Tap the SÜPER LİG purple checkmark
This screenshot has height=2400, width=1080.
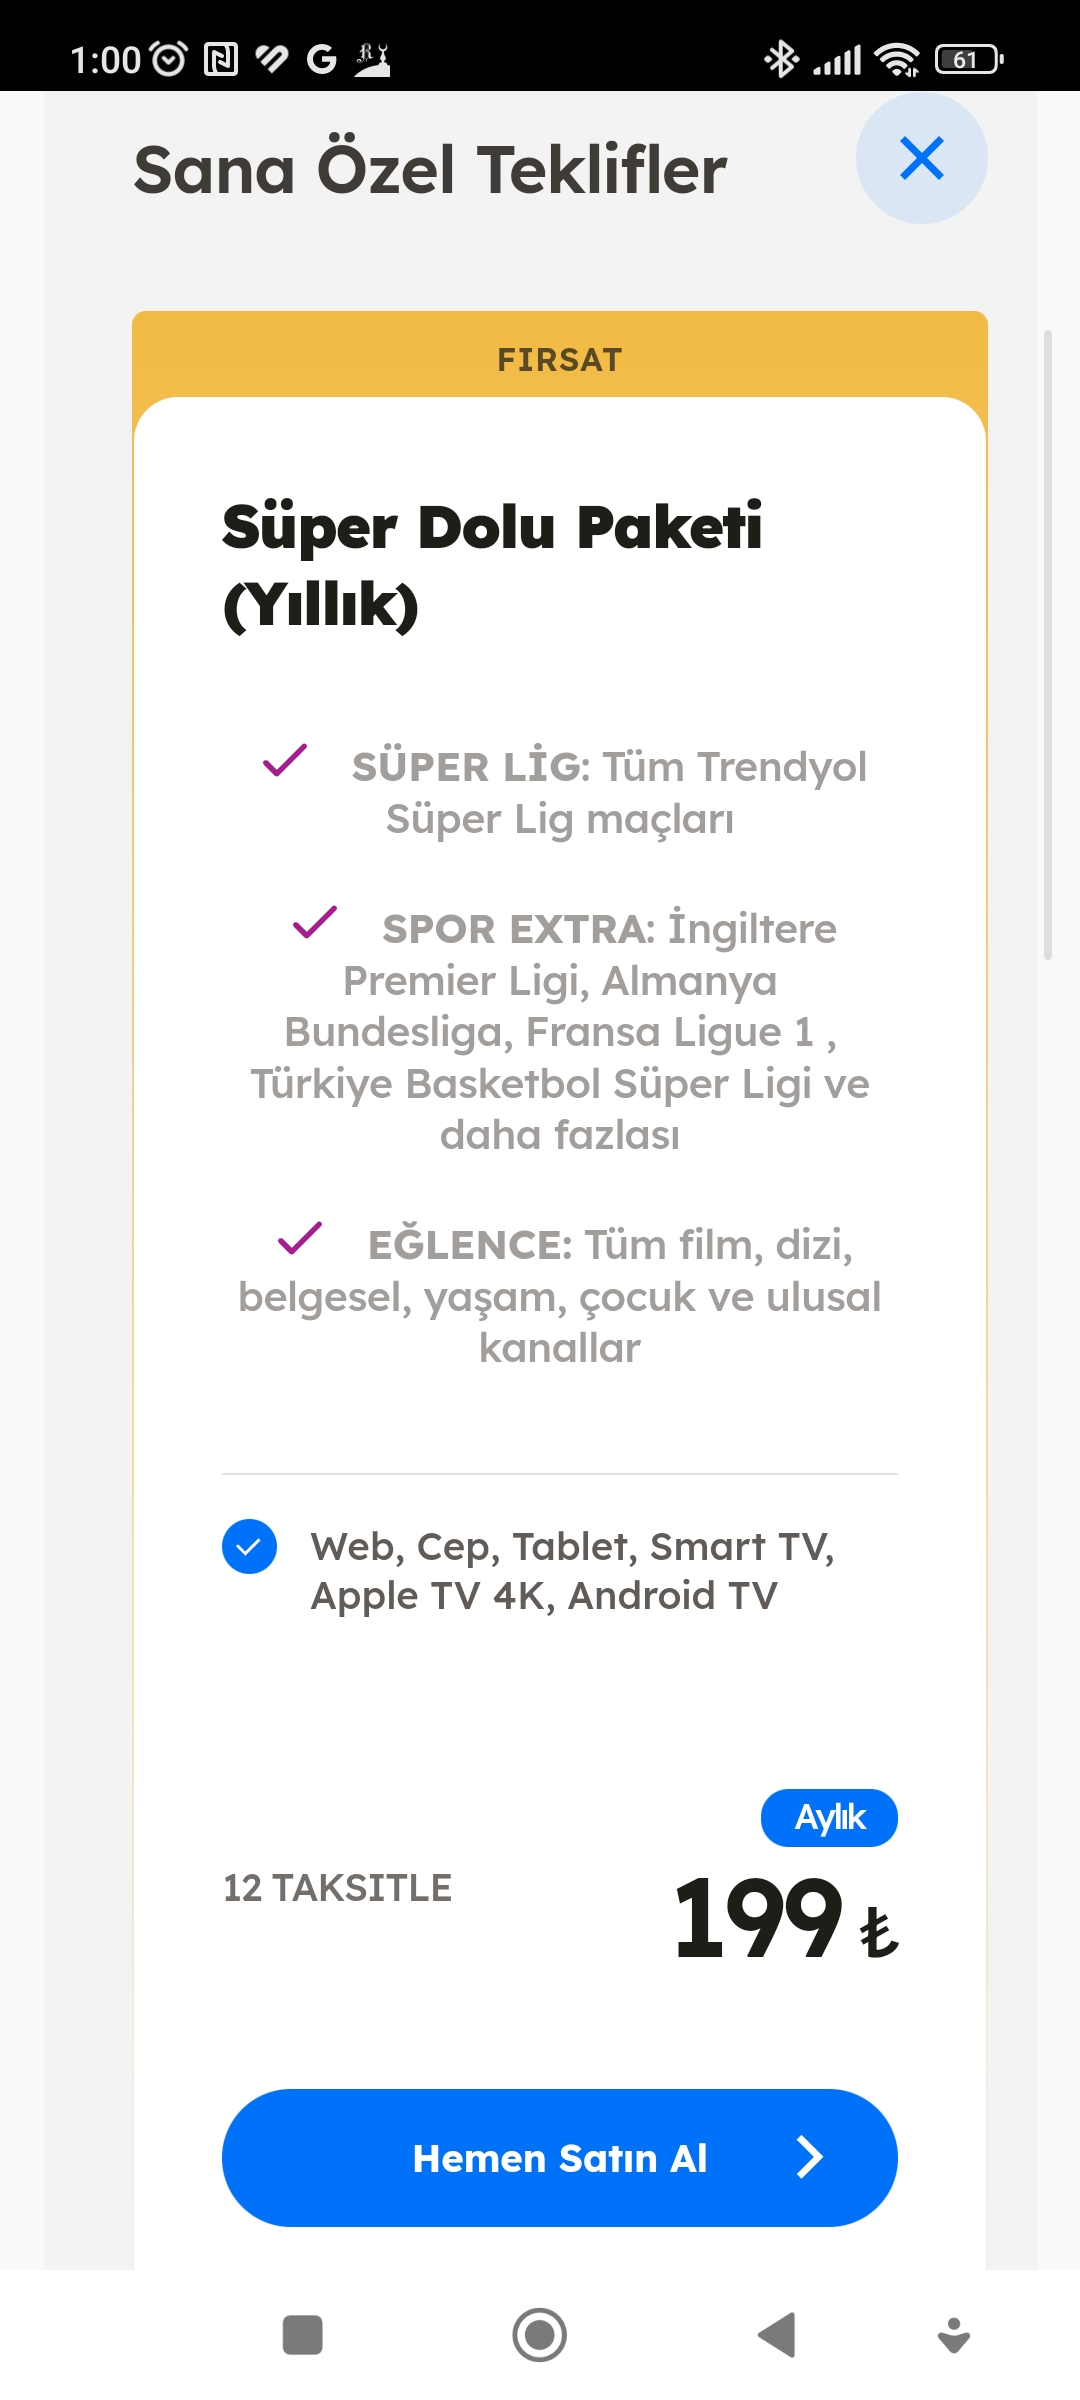tap(285, 761)
